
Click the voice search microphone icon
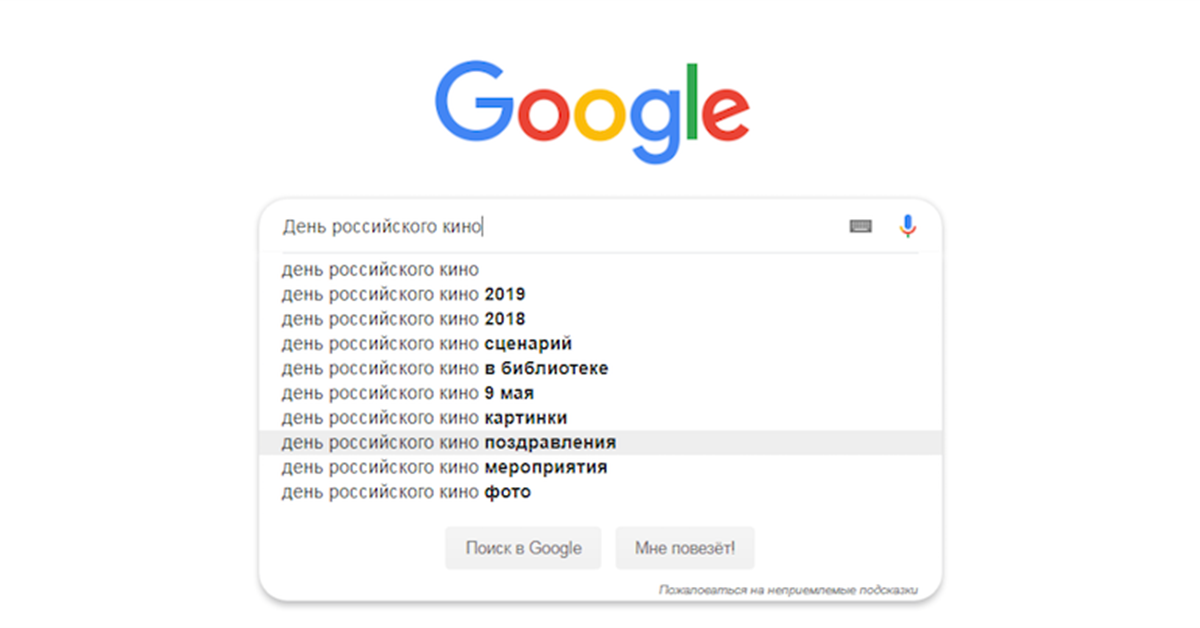click(907, 227)
